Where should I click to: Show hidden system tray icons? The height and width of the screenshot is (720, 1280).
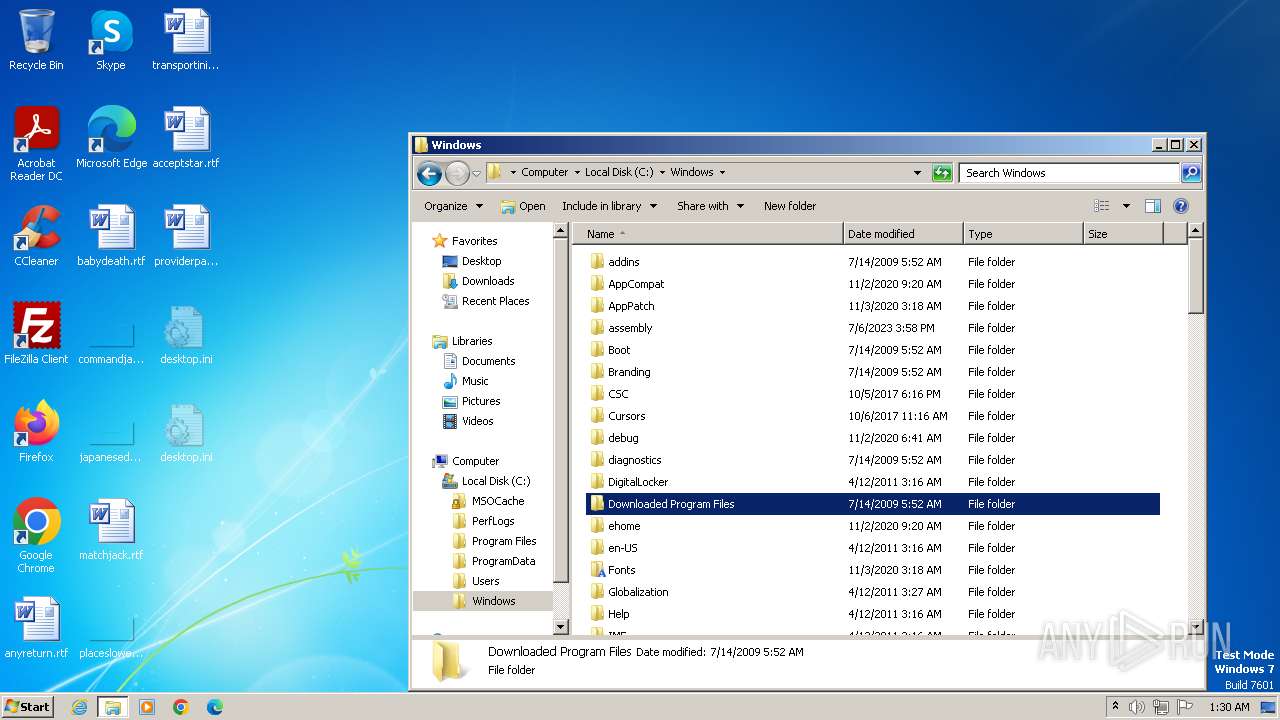coord(1115,707)
